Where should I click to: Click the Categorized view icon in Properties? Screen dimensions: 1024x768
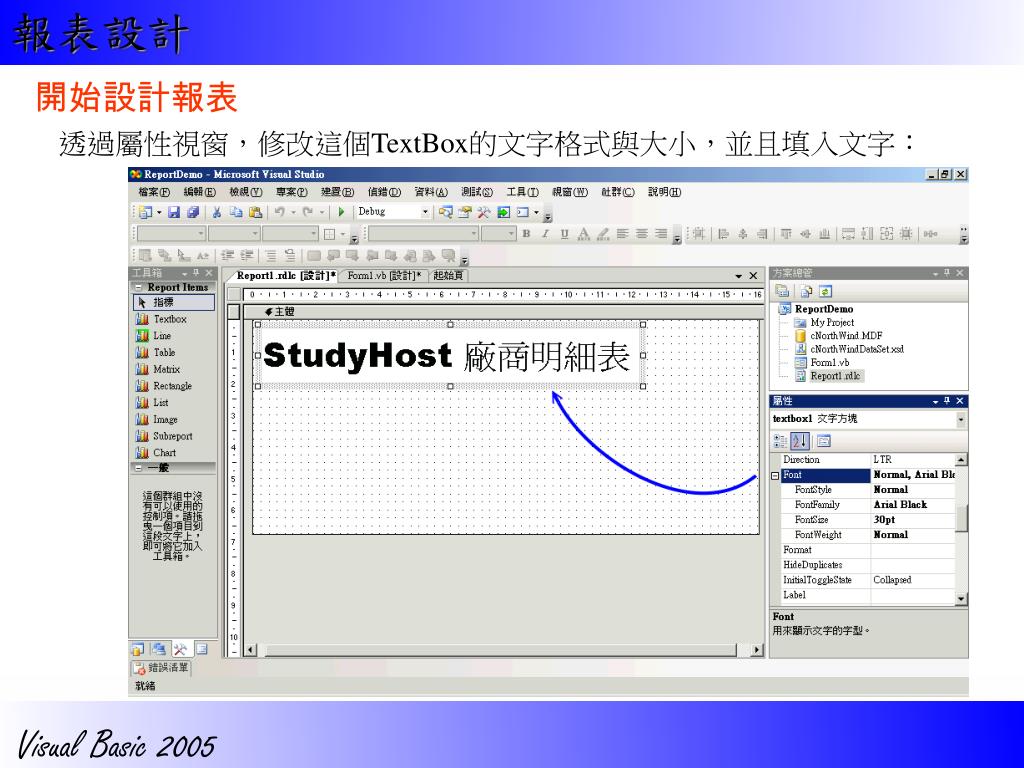point(780,441)
